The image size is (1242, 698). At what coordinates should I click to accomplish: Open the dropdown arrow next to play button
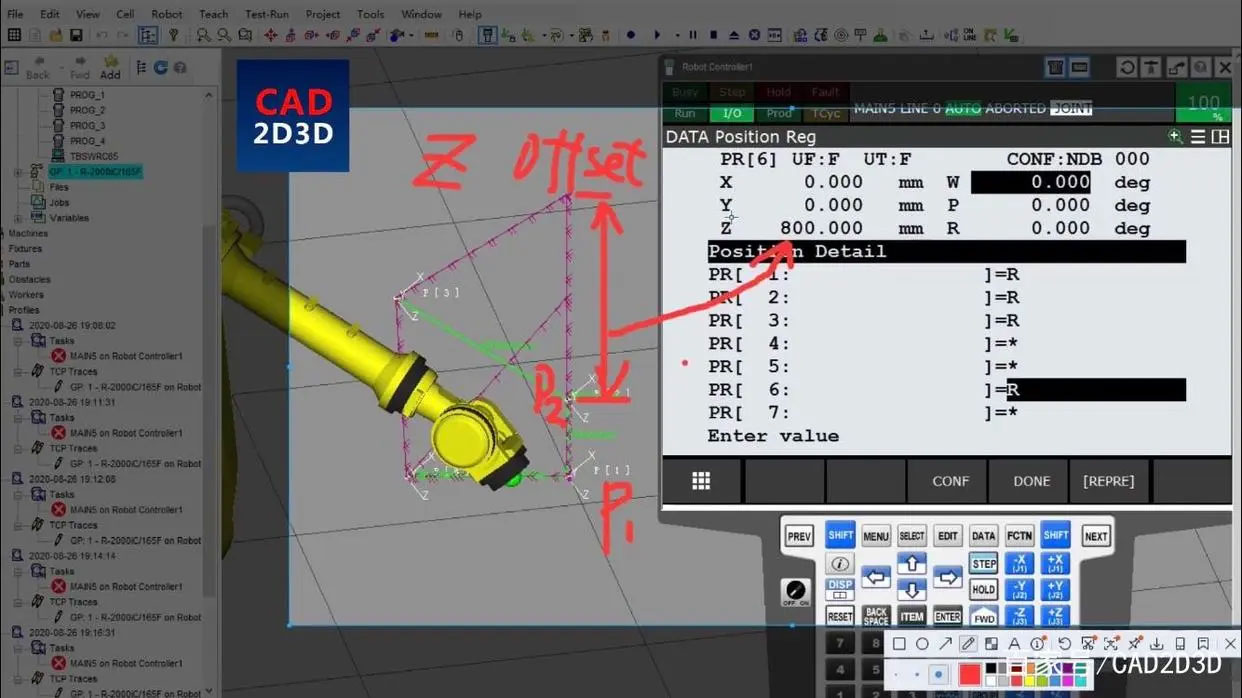tap(677, 35)
